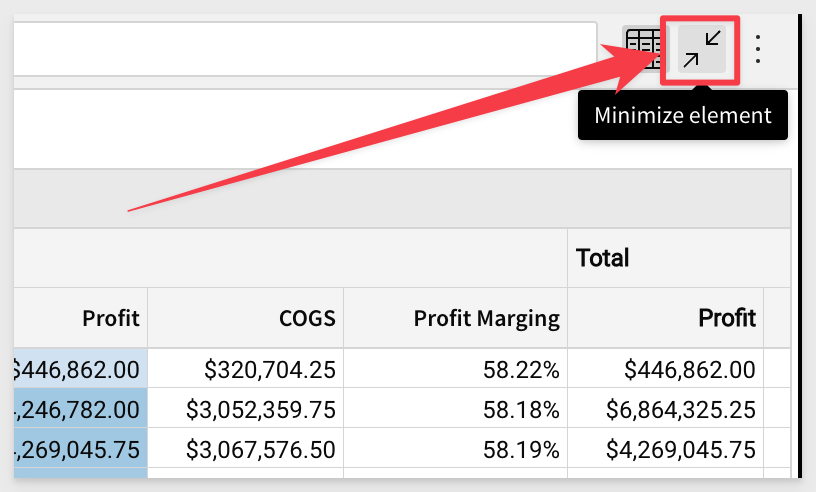Click the table grid icon
The width and height of the screenshot is (816, 492).
click(x=643, y=46)
